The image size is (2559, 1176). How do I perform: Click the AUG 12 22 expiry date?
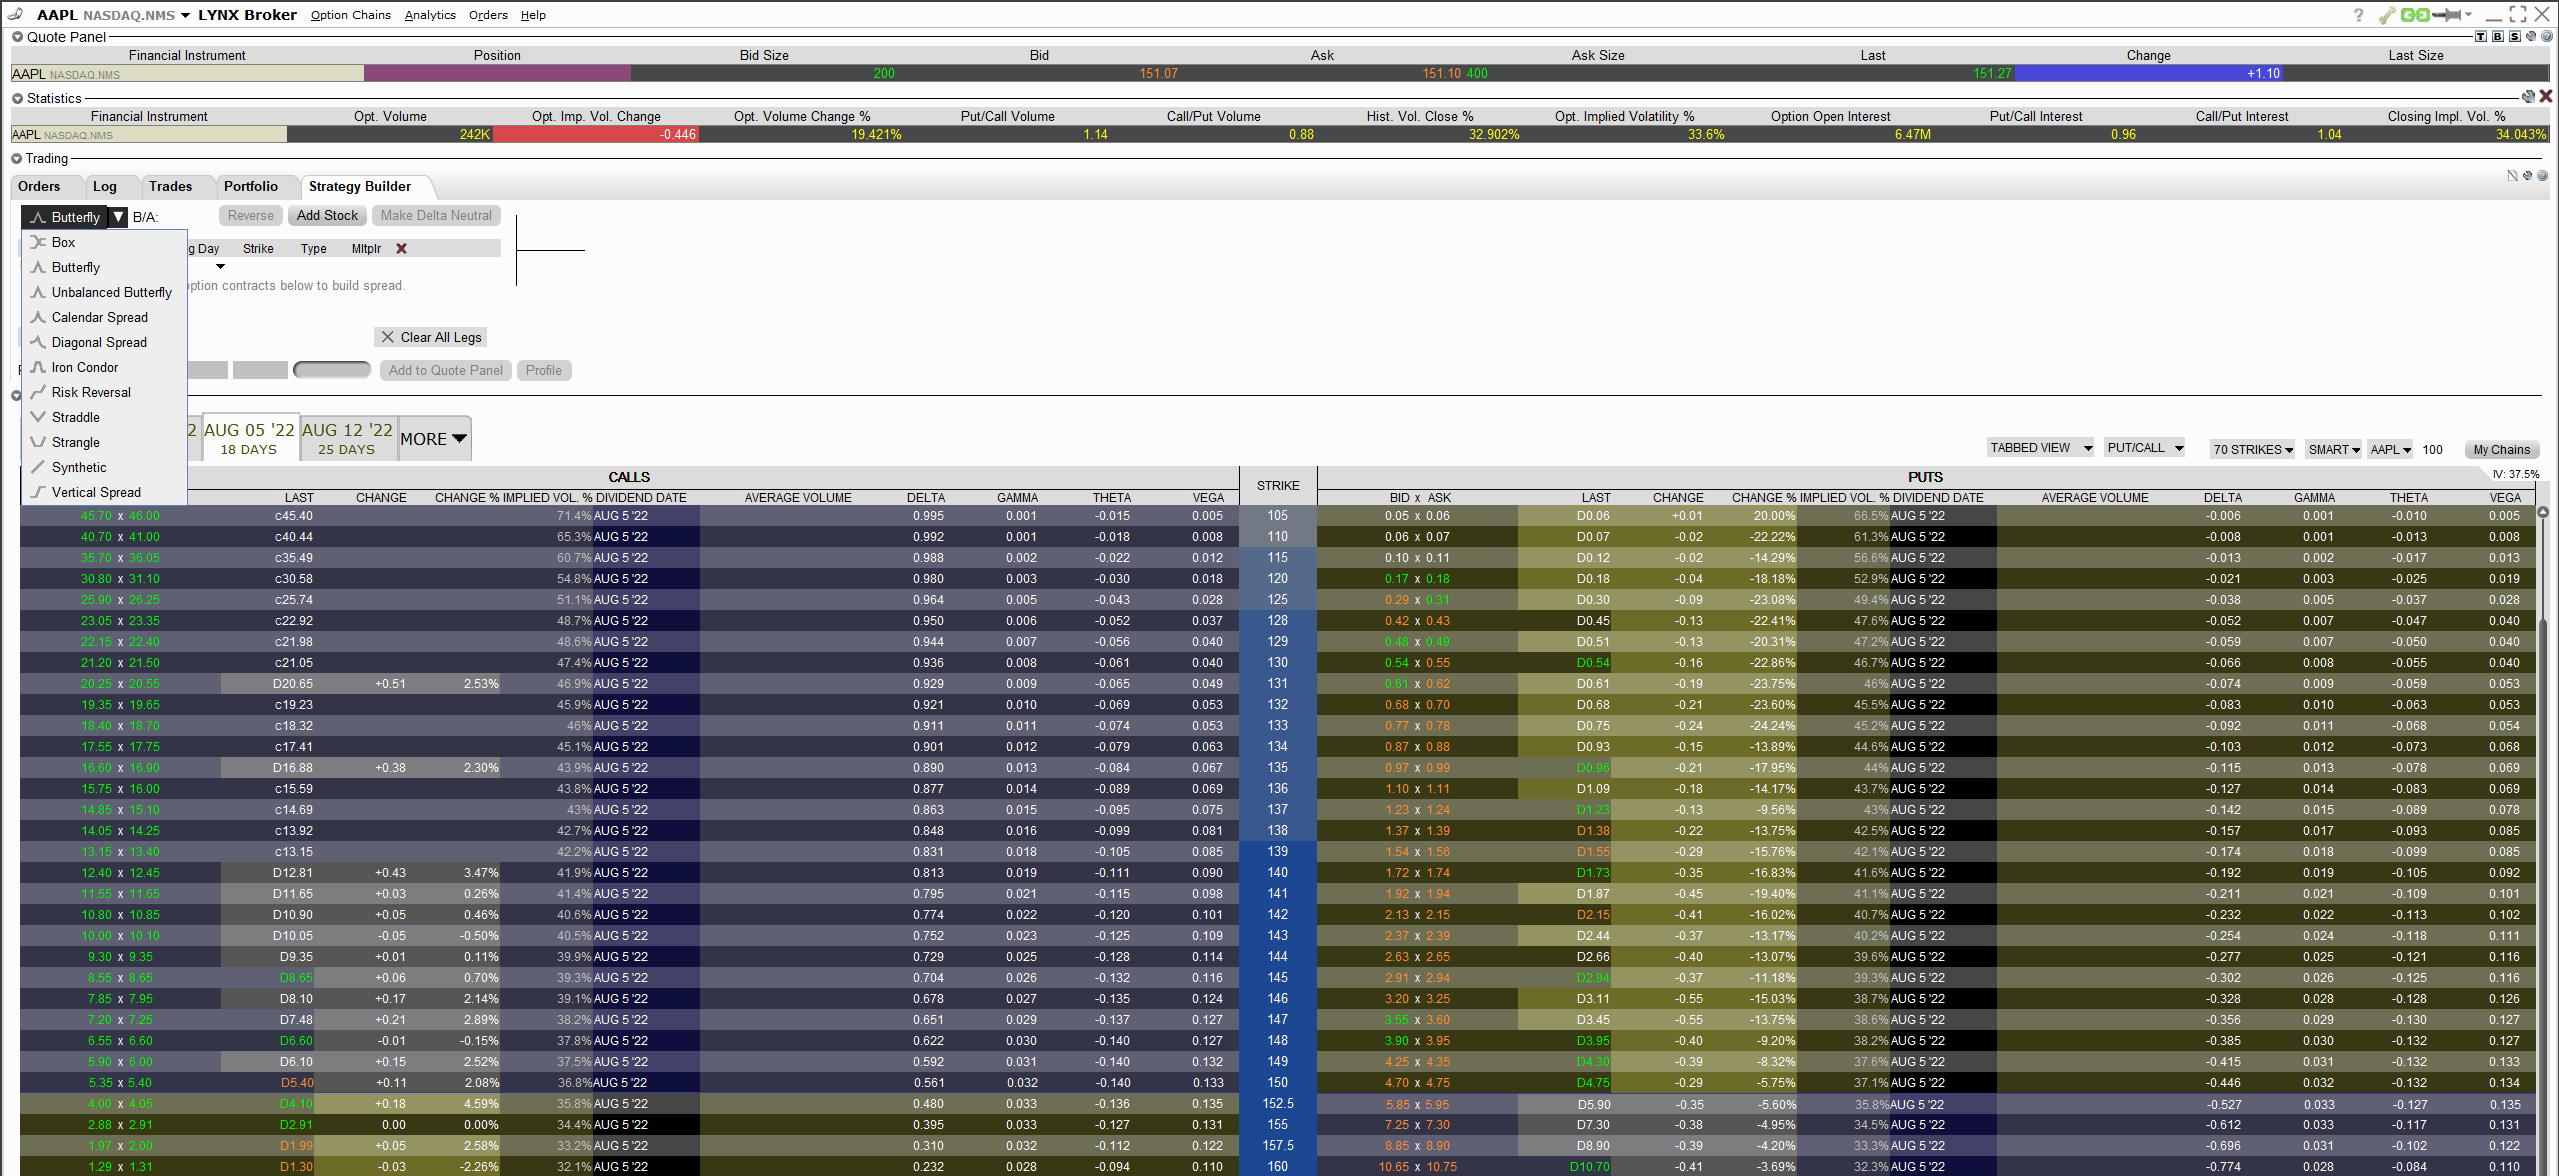[349, 437]
